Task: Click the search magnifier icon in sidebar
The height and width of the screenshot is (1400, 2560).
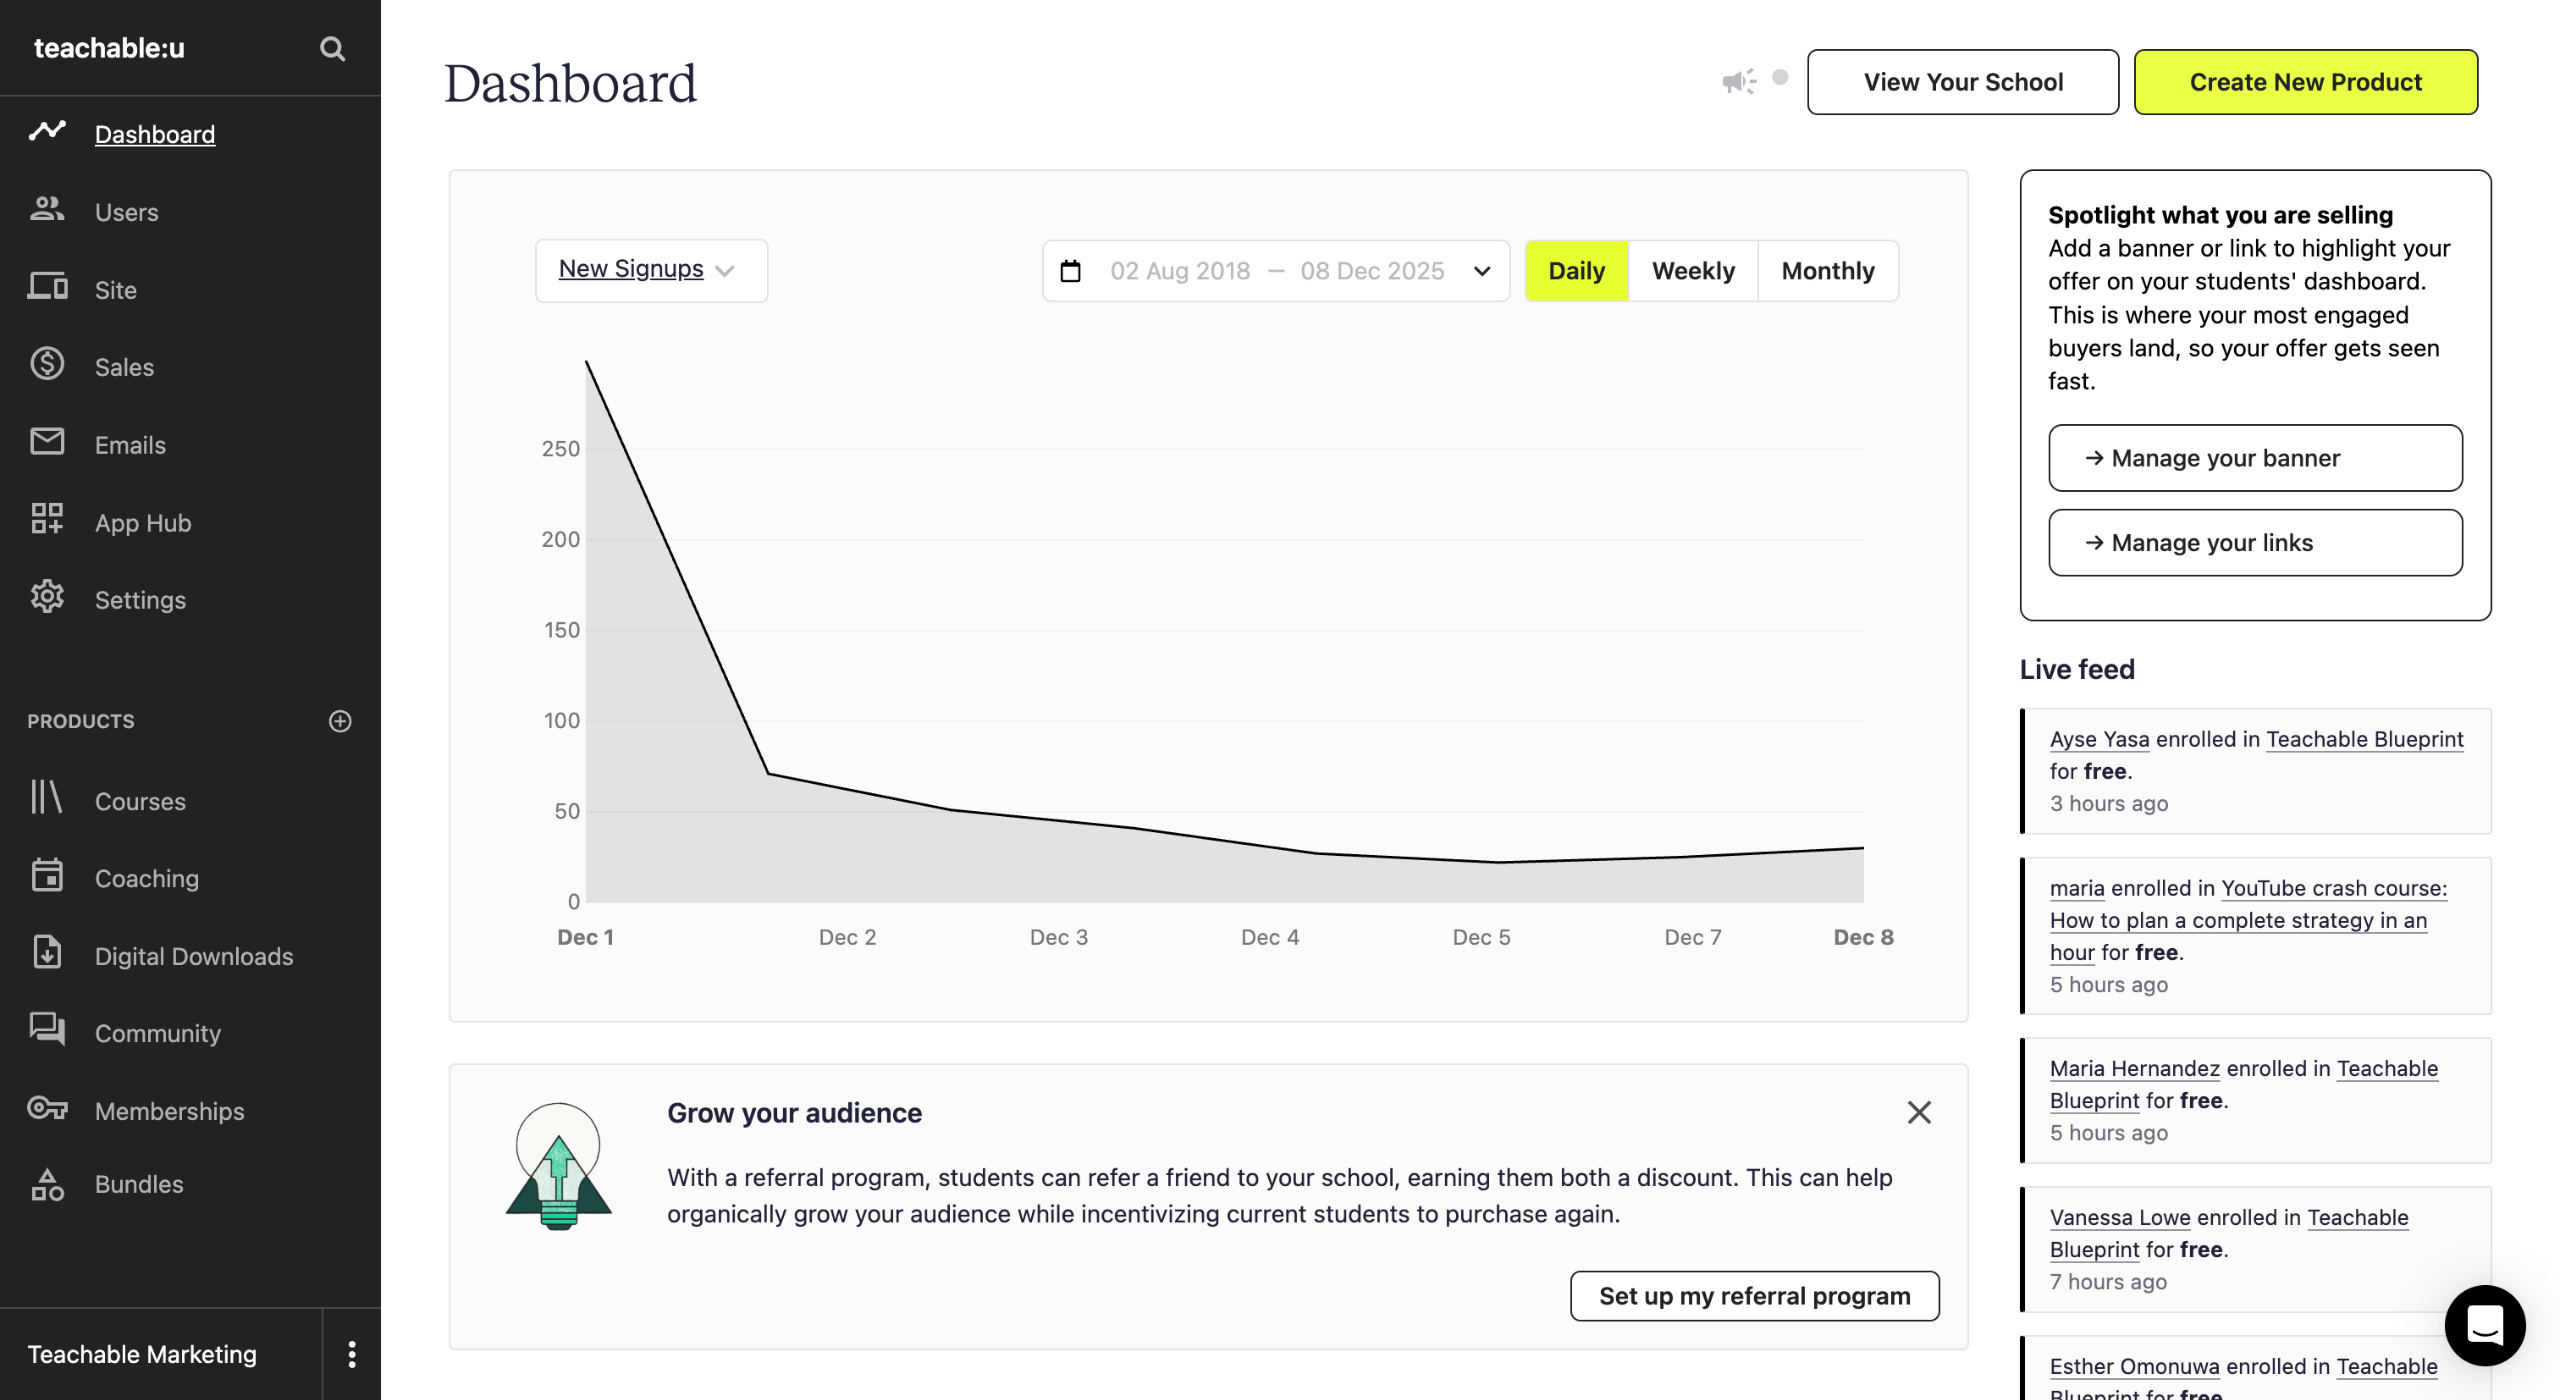Action: point(332,48)
